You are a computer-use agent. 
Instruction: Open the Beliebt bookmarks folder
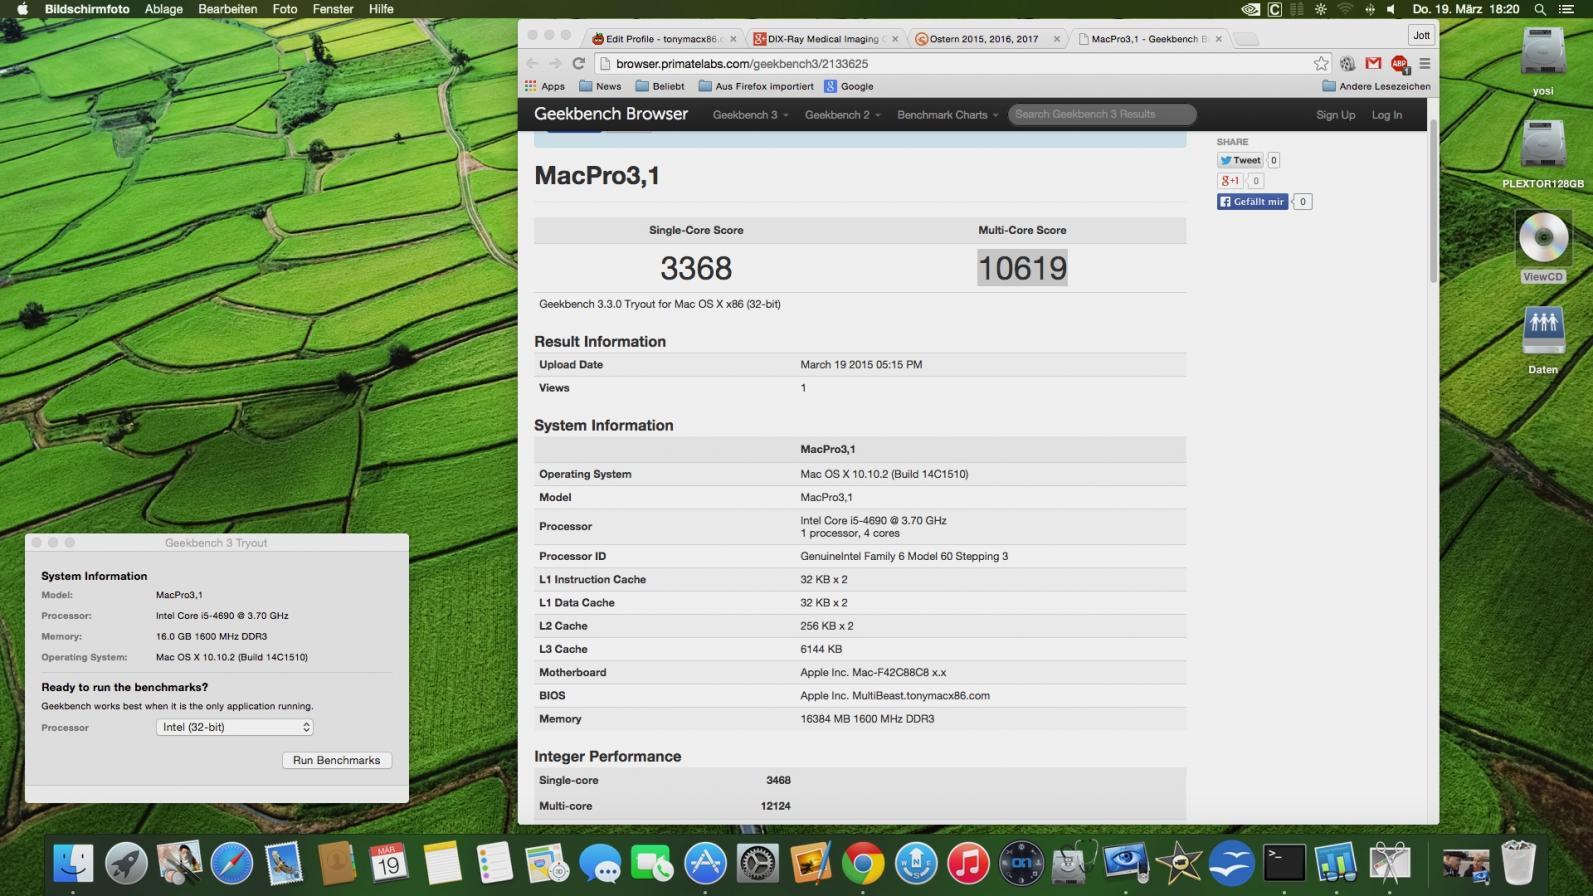pos(660,86)
